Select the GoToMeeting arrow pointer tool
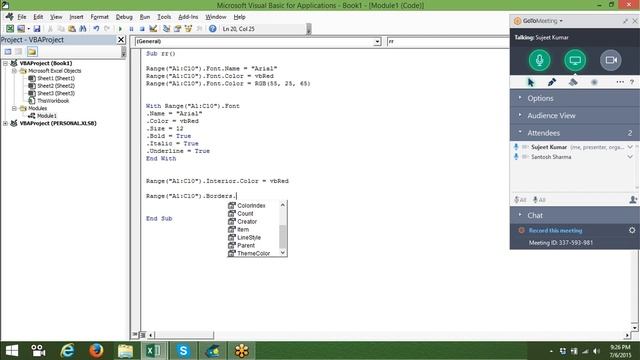The height and width of the screenshot is (360, 640). [x=531, y=82]
